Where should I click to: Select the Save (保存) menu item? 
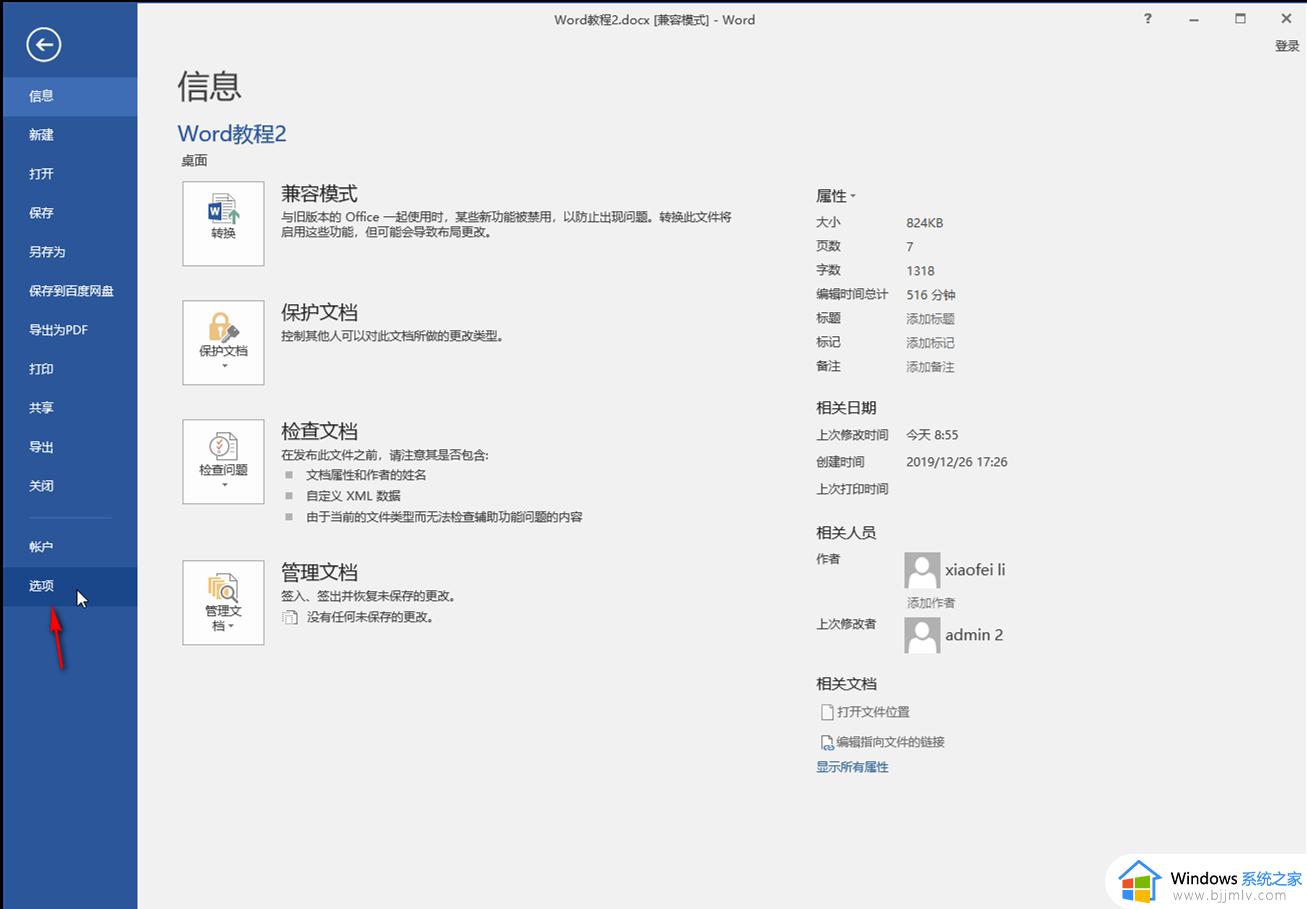[69, 213]
